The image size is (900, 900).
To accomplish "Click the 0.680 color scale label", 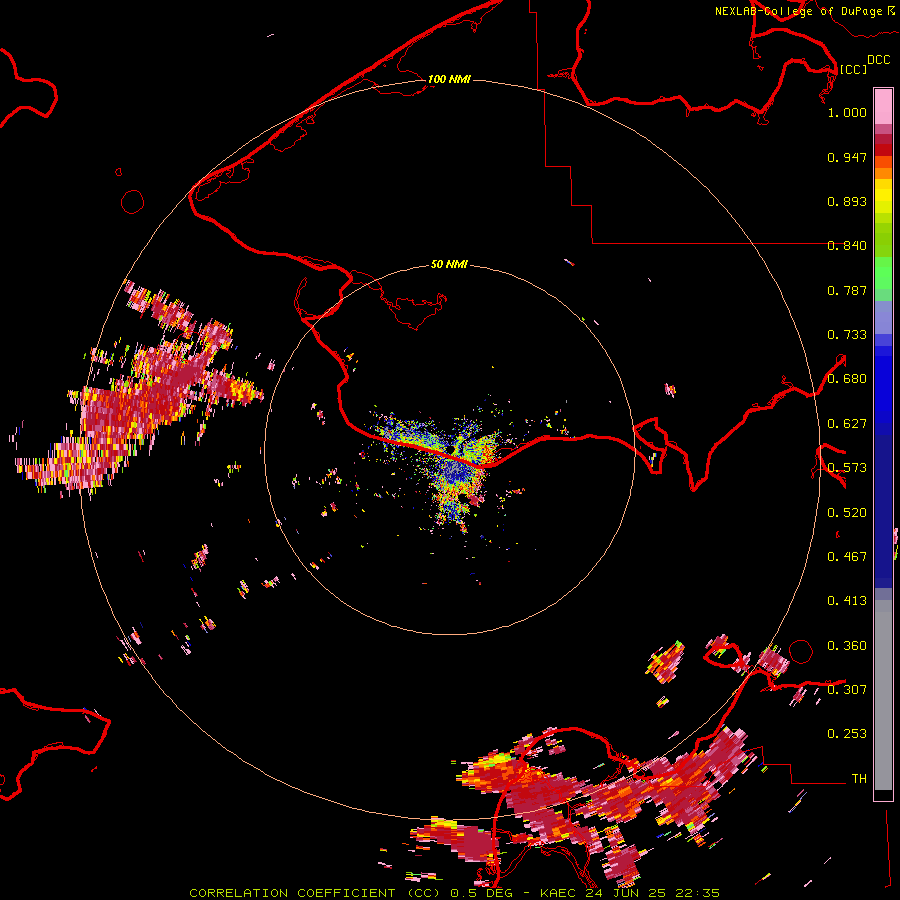I will pos(847,379).
